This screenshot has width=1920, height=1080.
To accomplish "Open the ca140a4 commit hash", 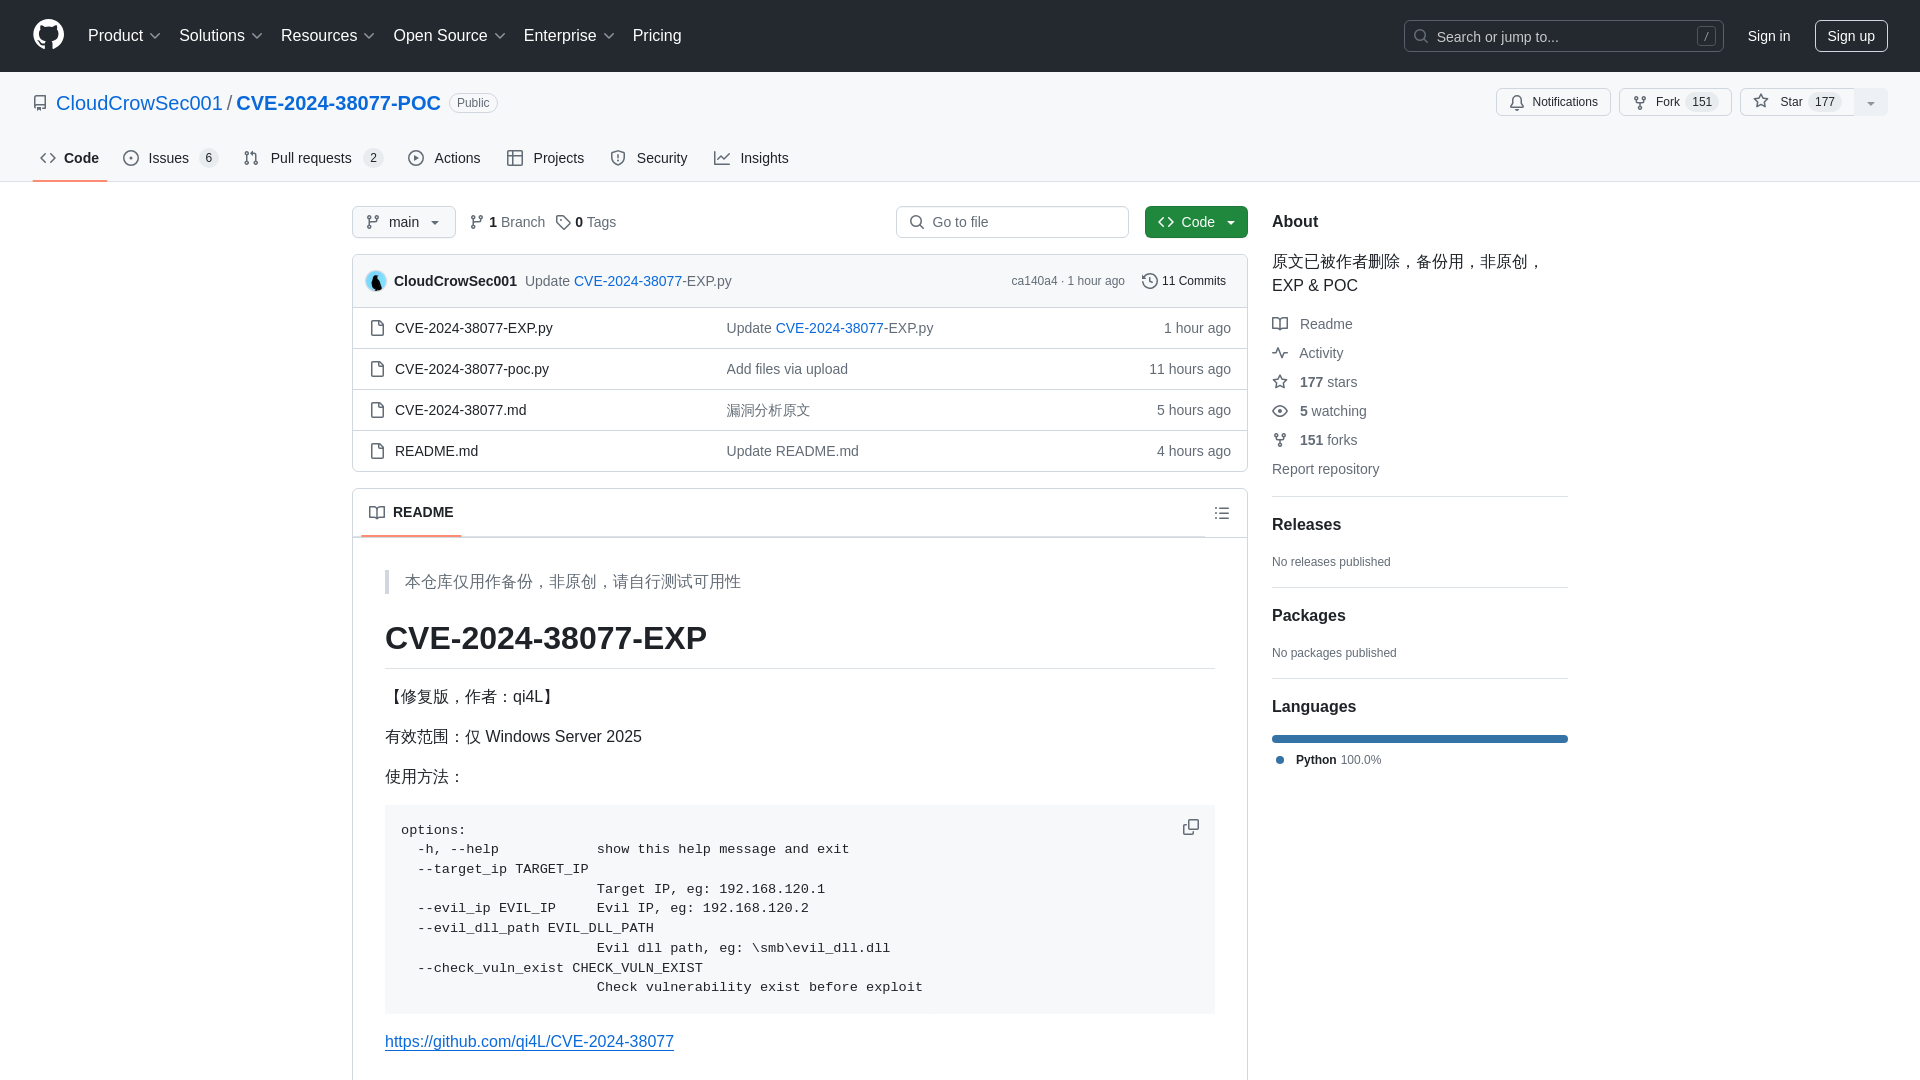I will pos(1034,281).
